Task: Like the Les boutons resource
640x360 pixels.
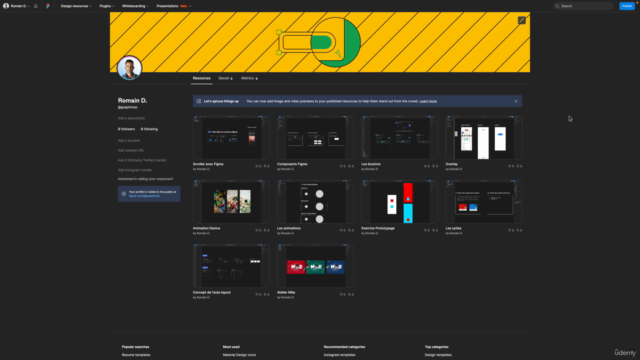Action: click(x=425, y=166)
